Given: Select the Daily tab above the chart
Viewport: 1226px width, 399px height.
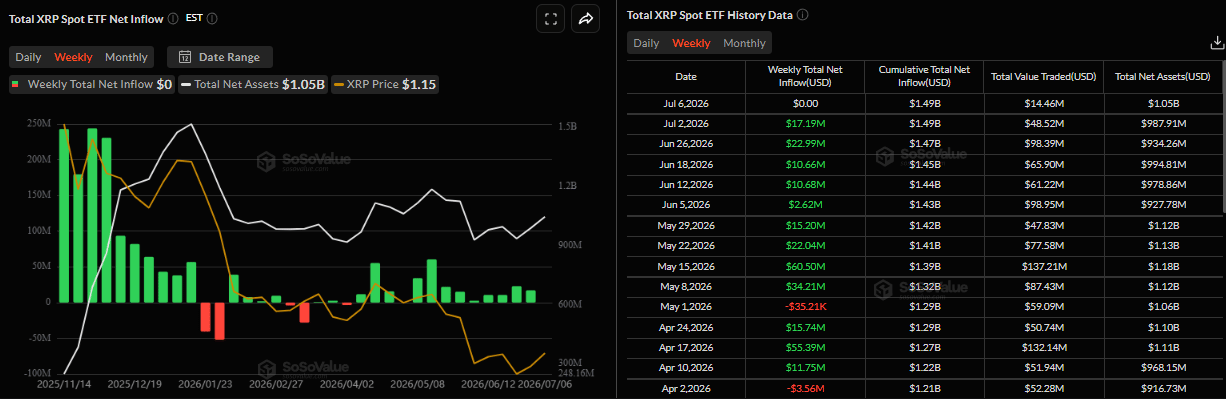Looking at the screenshot, I should (28, 57).
